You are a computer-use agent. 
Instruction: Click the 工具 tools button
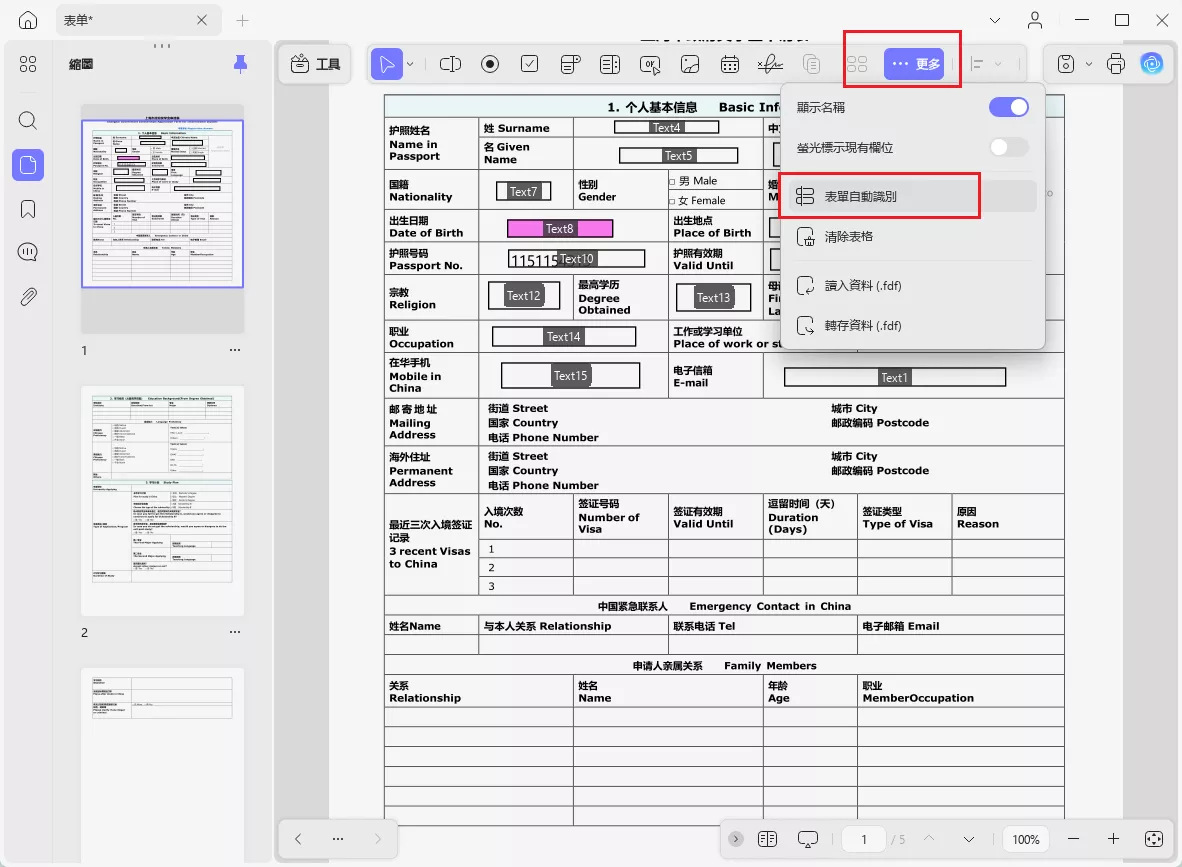(x=316, y=64)
